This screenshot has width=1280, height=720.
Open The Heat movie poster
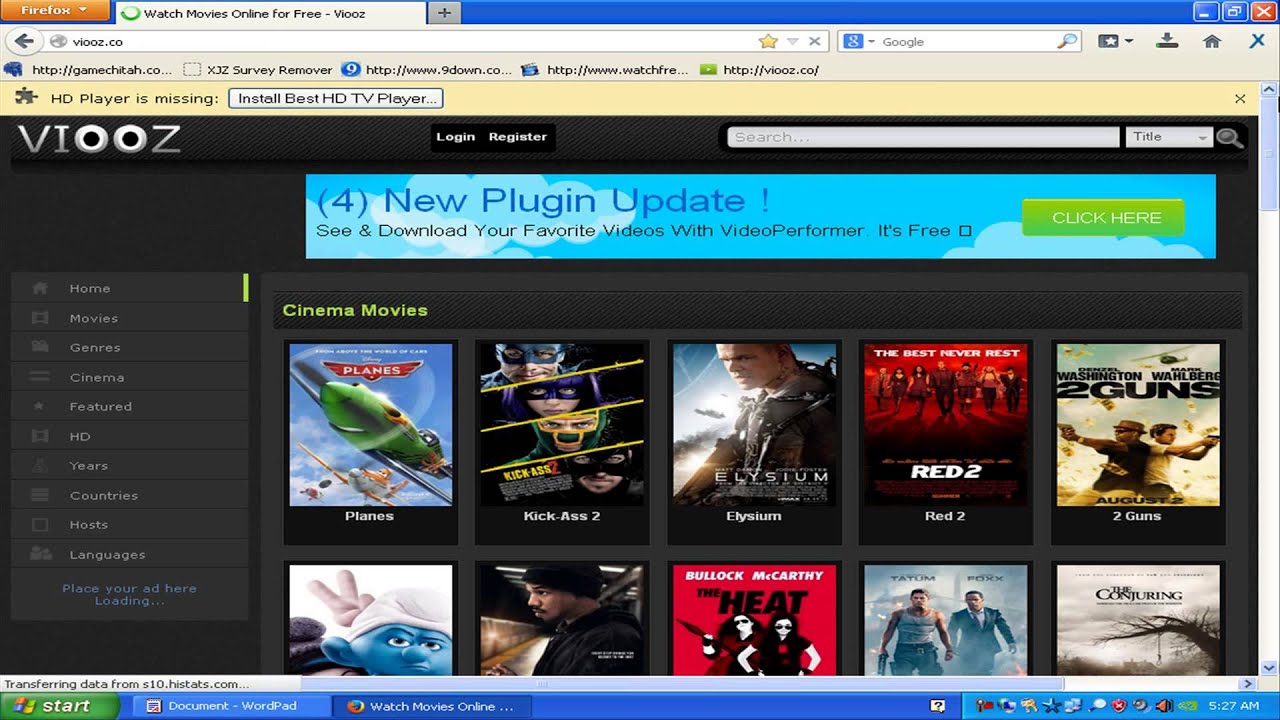[x=754, y=620]
